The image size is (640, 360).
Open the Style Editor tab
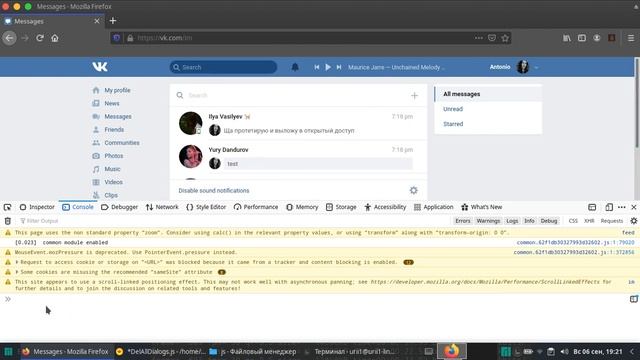tap(206, 207)
